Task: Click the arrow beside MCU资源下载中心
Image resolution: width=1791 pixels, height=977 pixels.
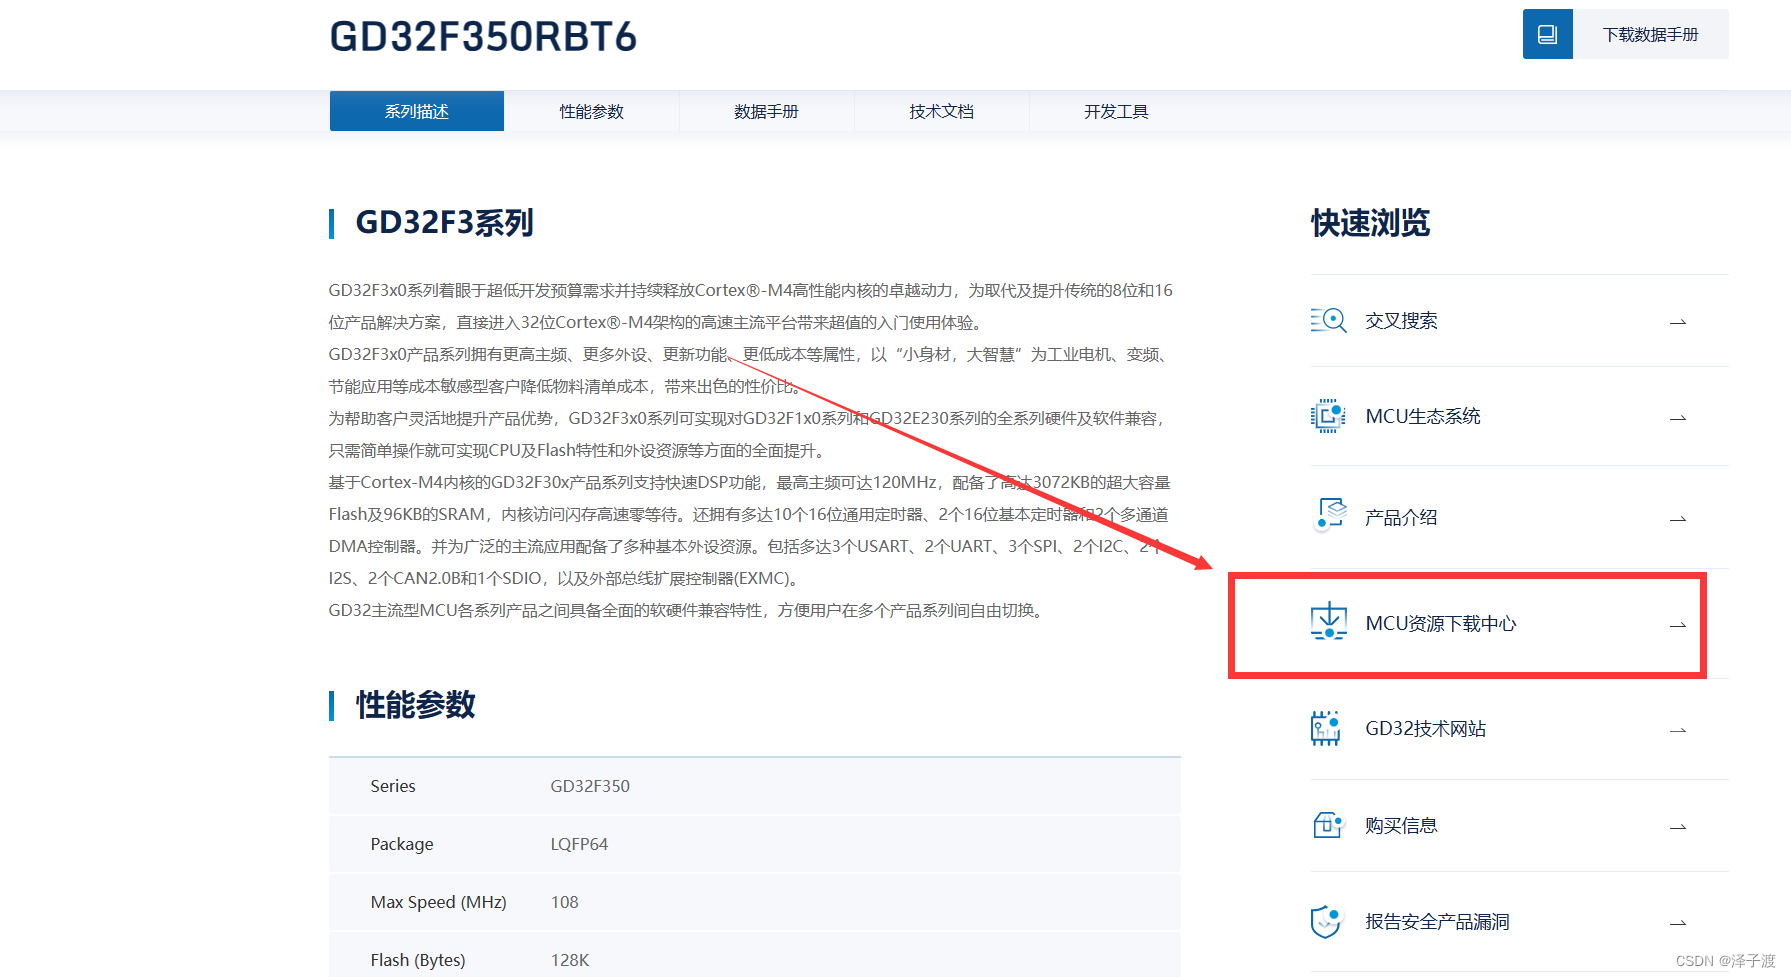Action: 1678,625
